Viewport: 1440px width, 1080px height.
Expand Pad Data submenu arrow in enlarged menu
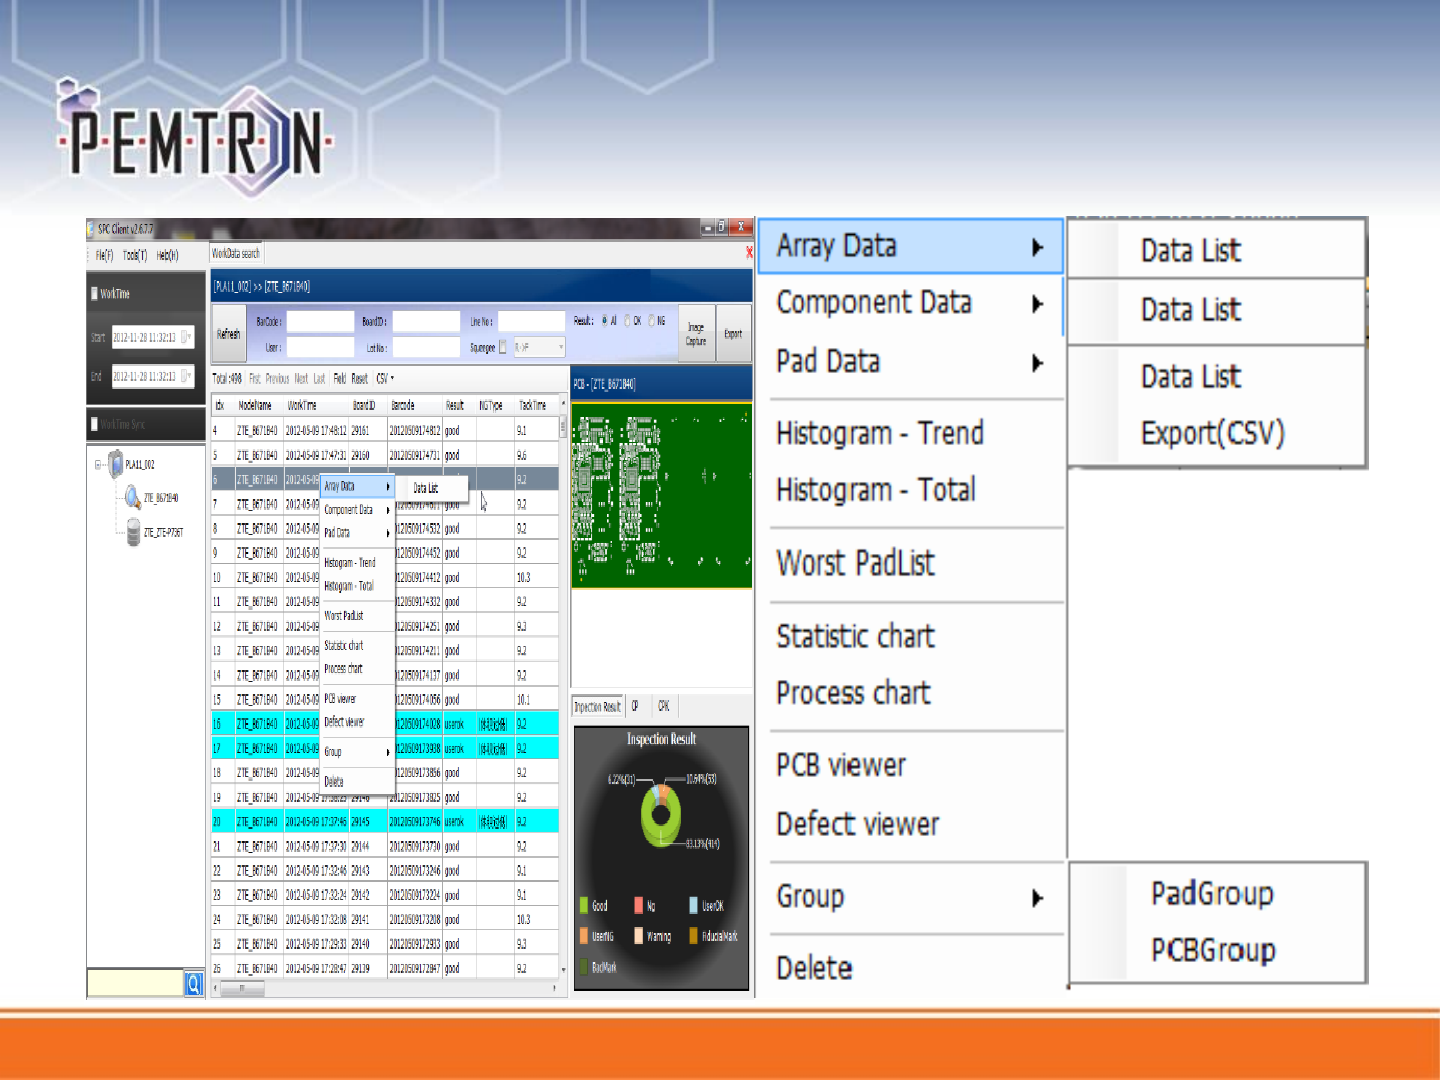click(1038, 363)
